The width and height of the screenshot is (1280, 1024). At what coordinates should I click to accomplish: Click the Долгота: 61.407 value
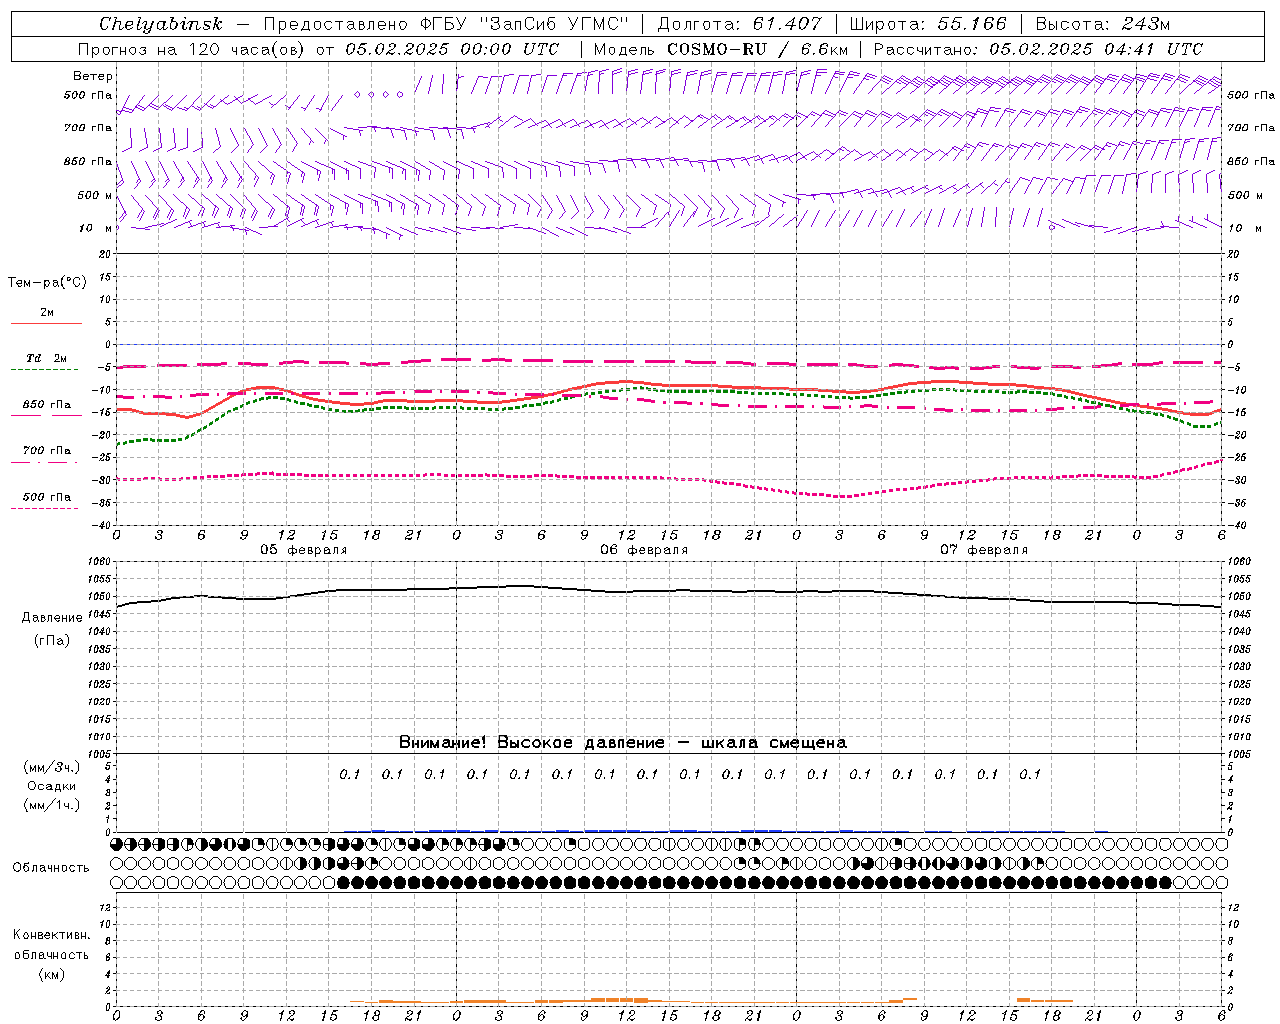pos(739,24)
